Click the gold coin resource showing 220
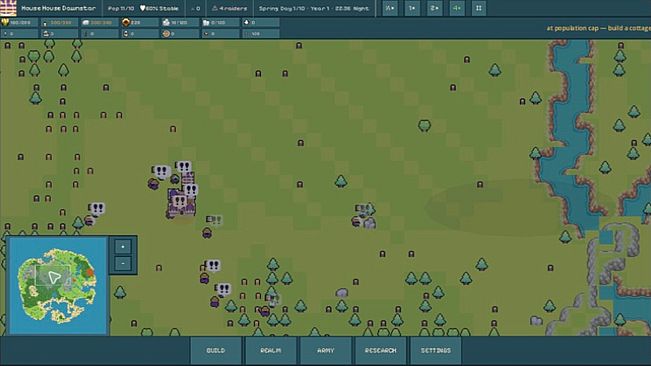 click(140, 22)
